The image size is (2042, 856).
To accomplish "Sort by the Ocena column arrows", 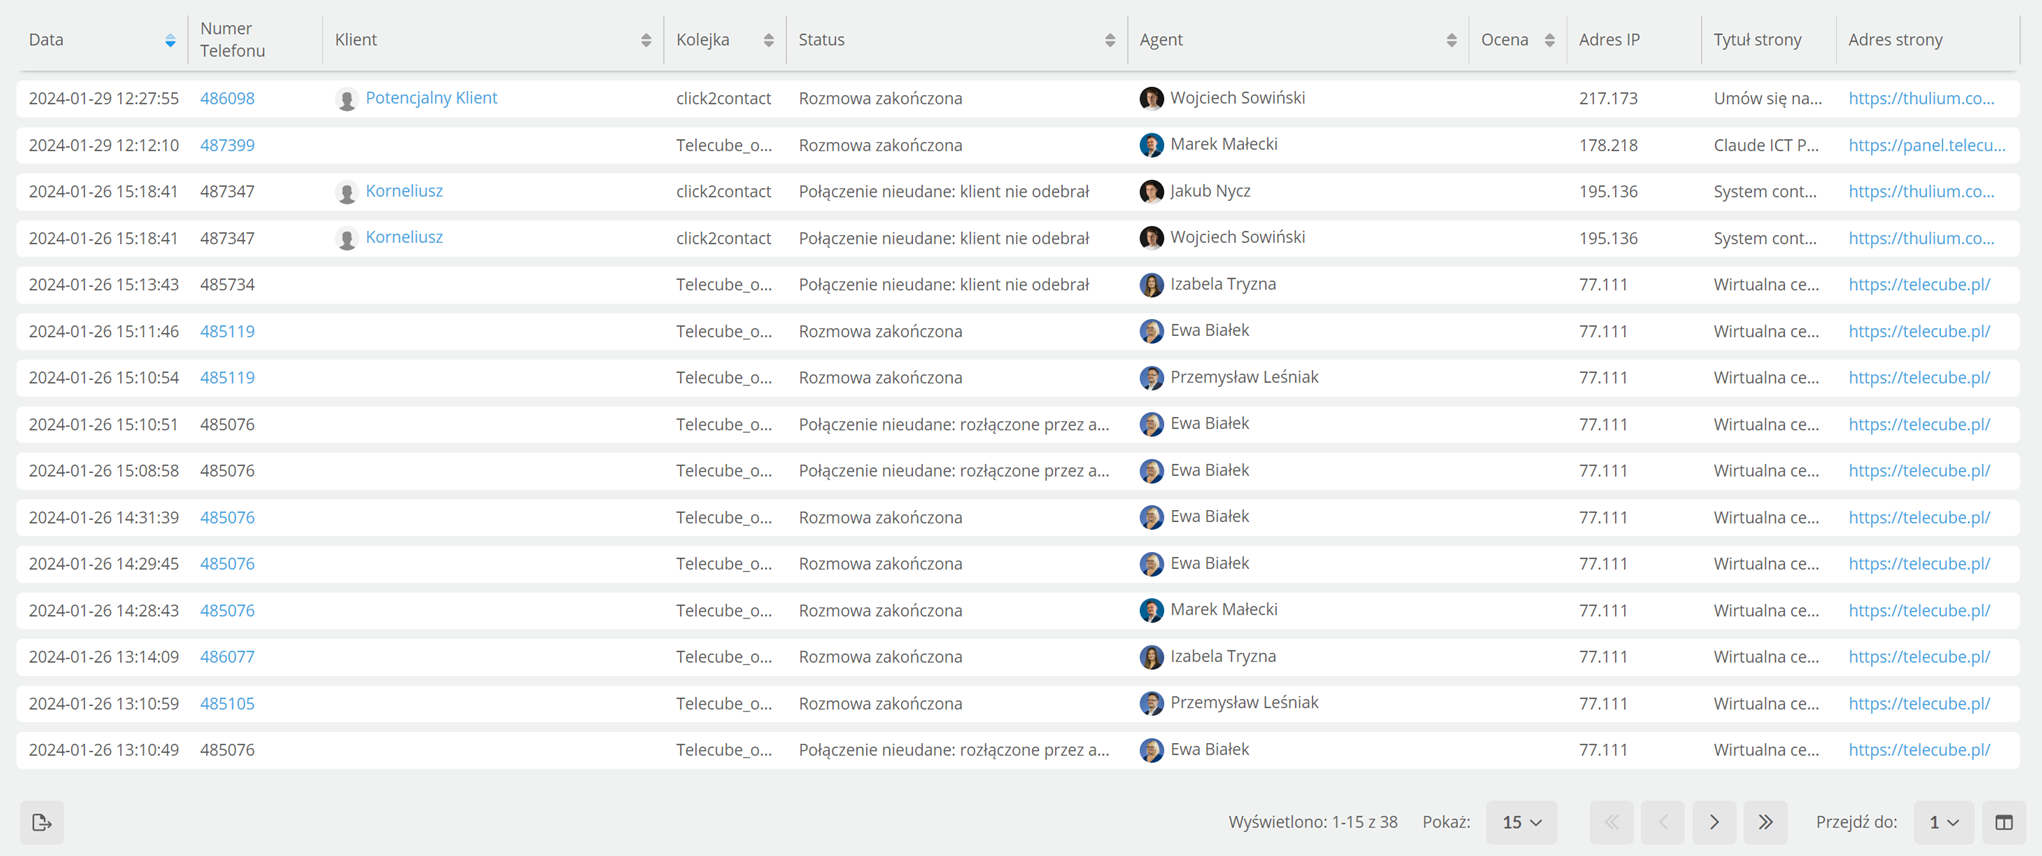I will point(1550,40).
